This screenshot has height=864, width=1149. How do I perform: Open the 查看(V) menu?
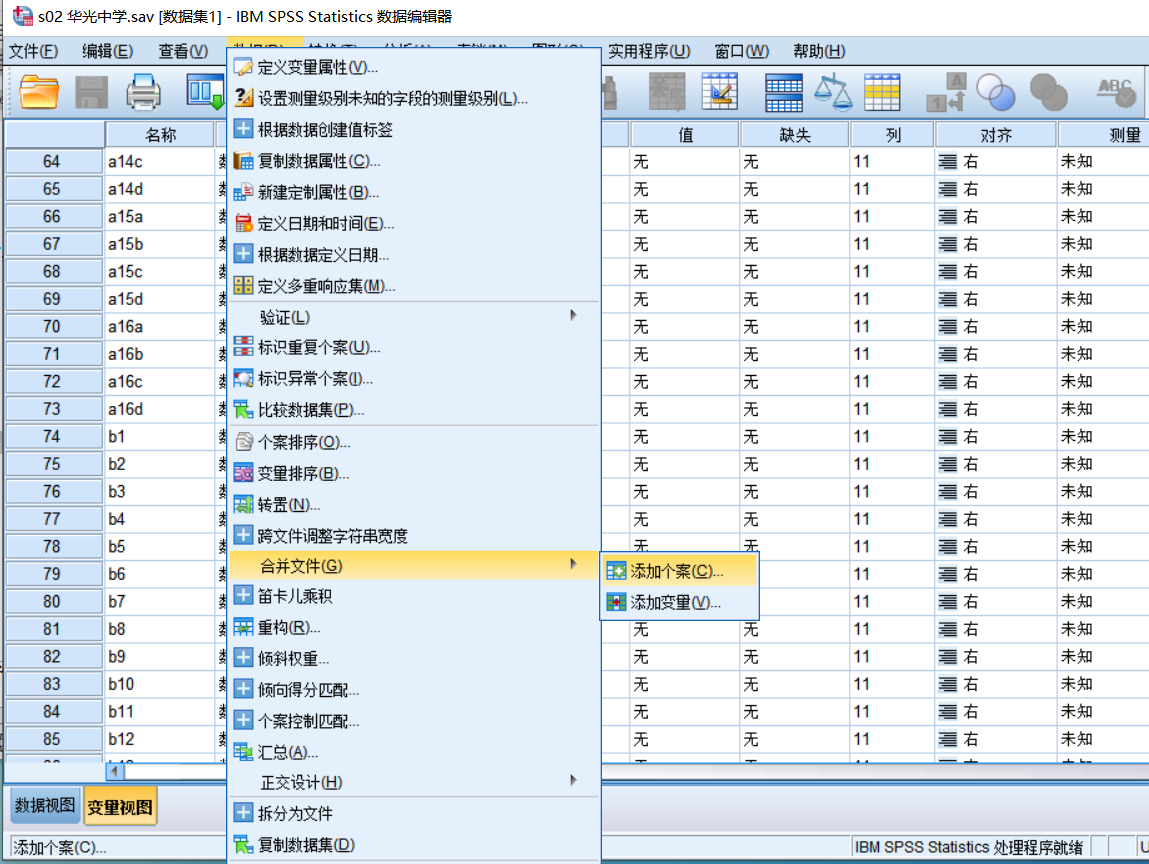point(183,51)
